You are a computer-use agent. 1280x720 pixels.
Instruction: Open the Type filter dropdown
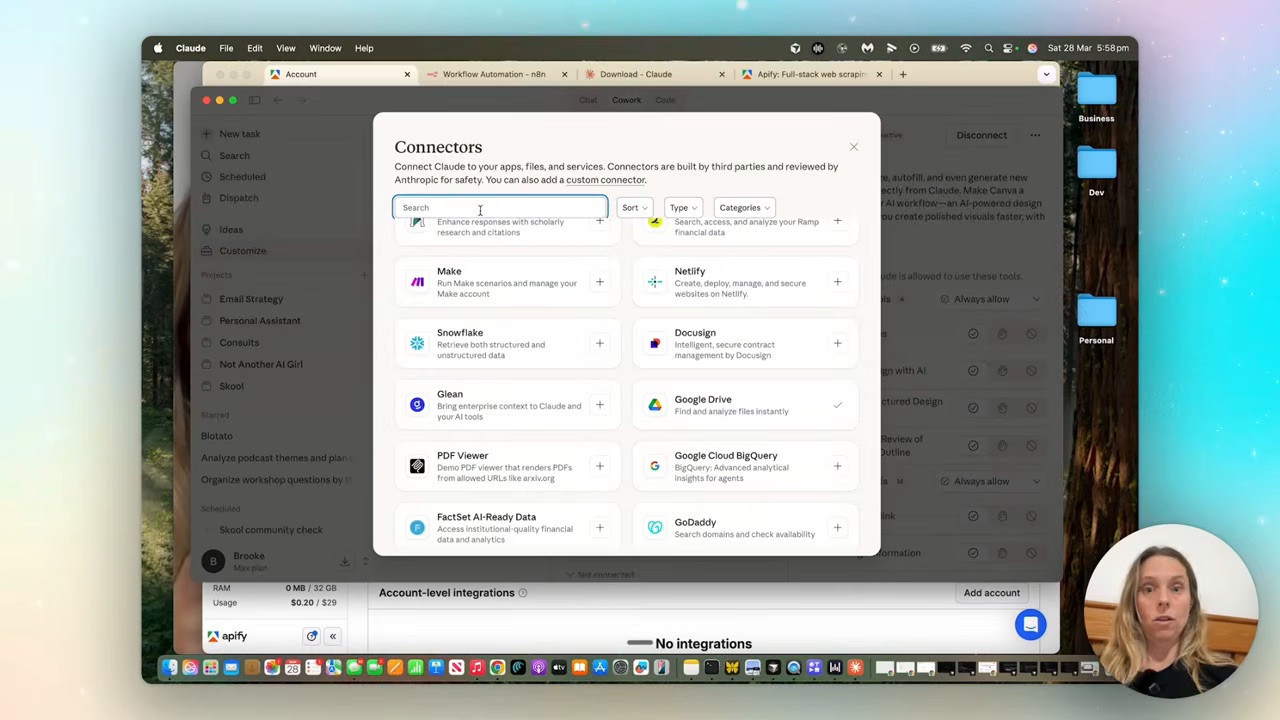[x=683, y=207]
